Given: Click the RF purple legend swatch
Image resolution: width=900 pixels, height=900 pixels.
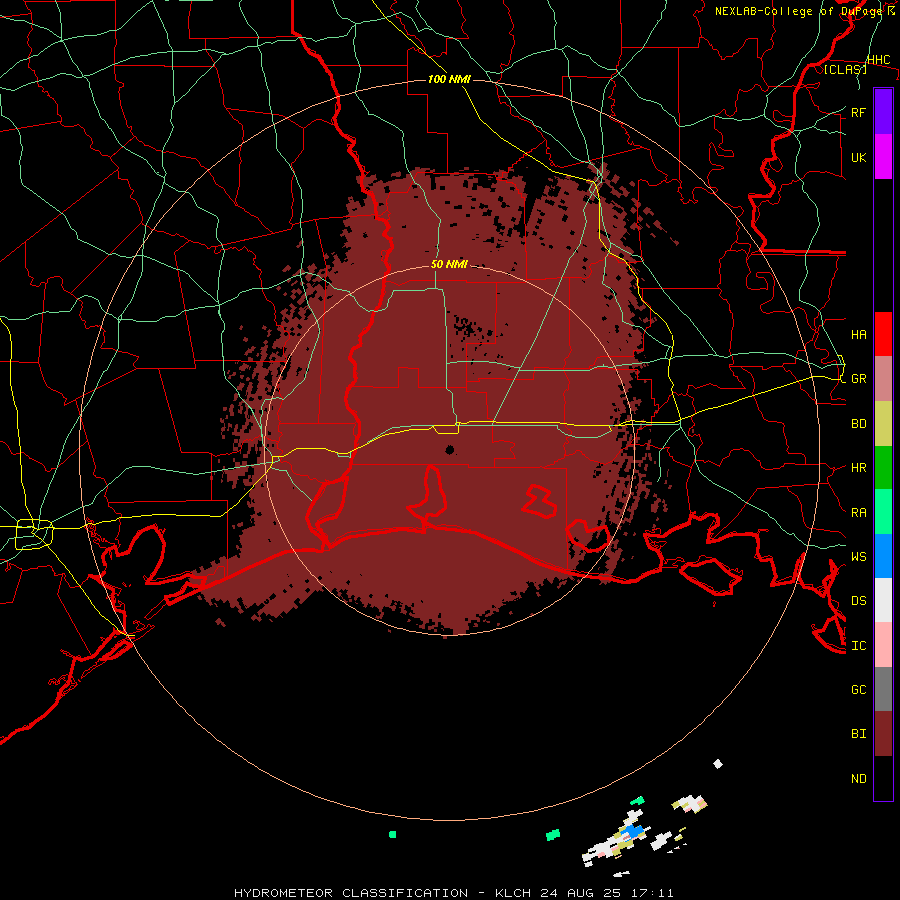Looking at the screenshot, I should (x=883, y=112).
